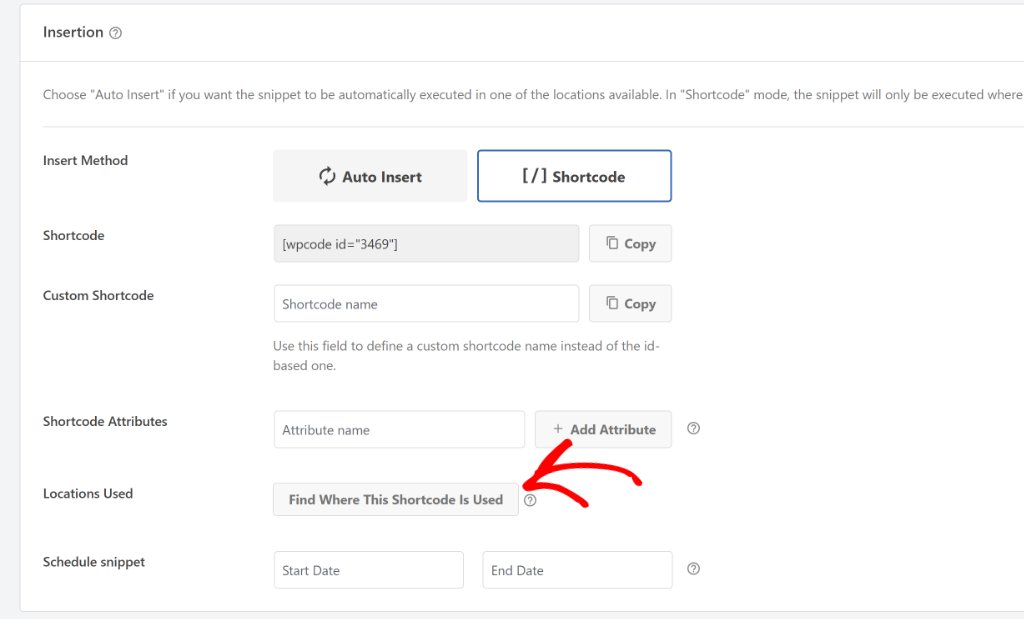Focus the Shortcode name input
Screen dimensions: 1024x619
pos(426,304)
